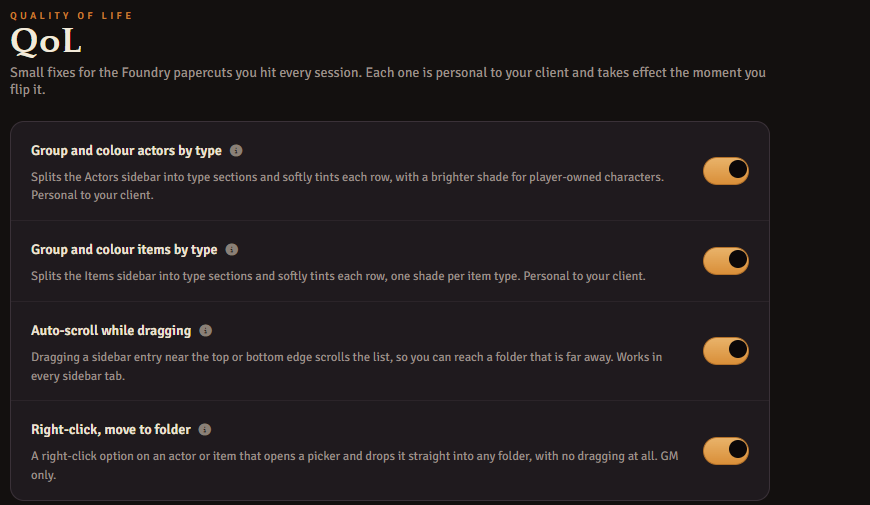Image resolution: width=870 pixels, height=505 pixels.
Task: Click 'Personal to your client.' line under actors
Action: 92,195
